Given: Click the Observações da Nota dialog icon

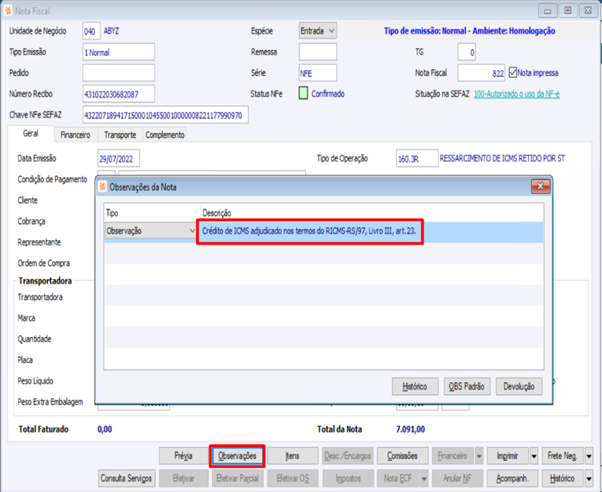Looking at the screenshot, I should (103, 187).
